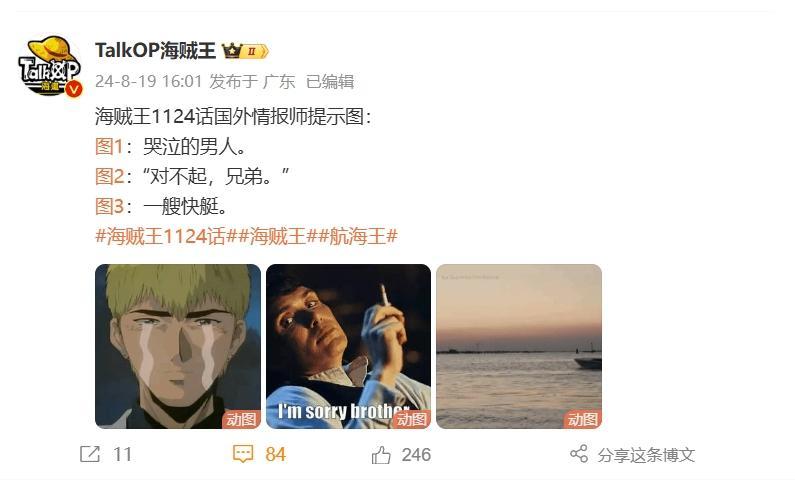View the "I'm sorry brother" GIF
Viewport: 795px width, 489px height.
[x=348, y=346]
